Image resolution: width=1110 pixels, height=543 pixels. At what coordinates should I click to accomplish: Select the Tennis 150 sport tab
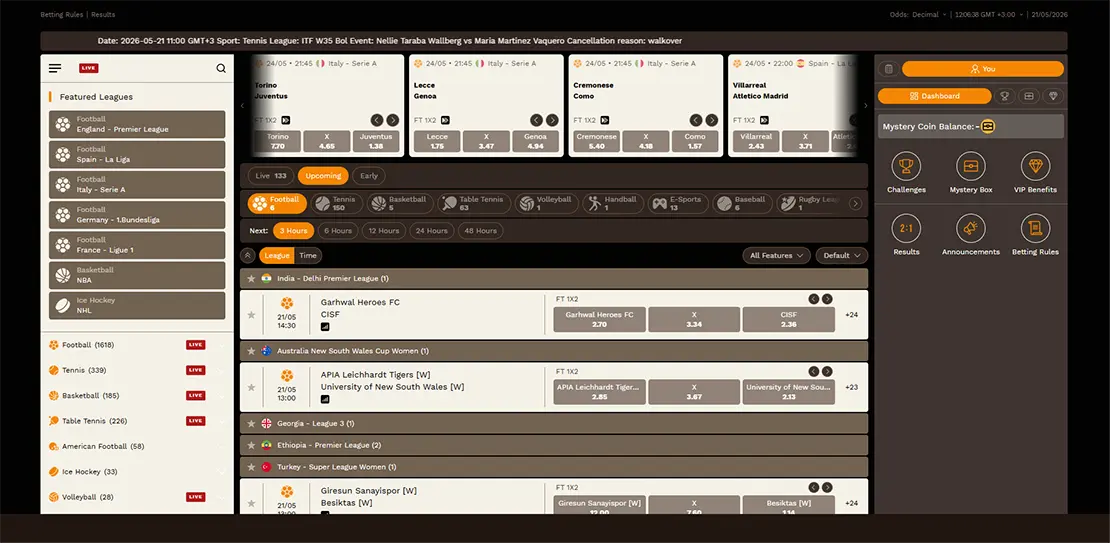[x=336, y=204]
